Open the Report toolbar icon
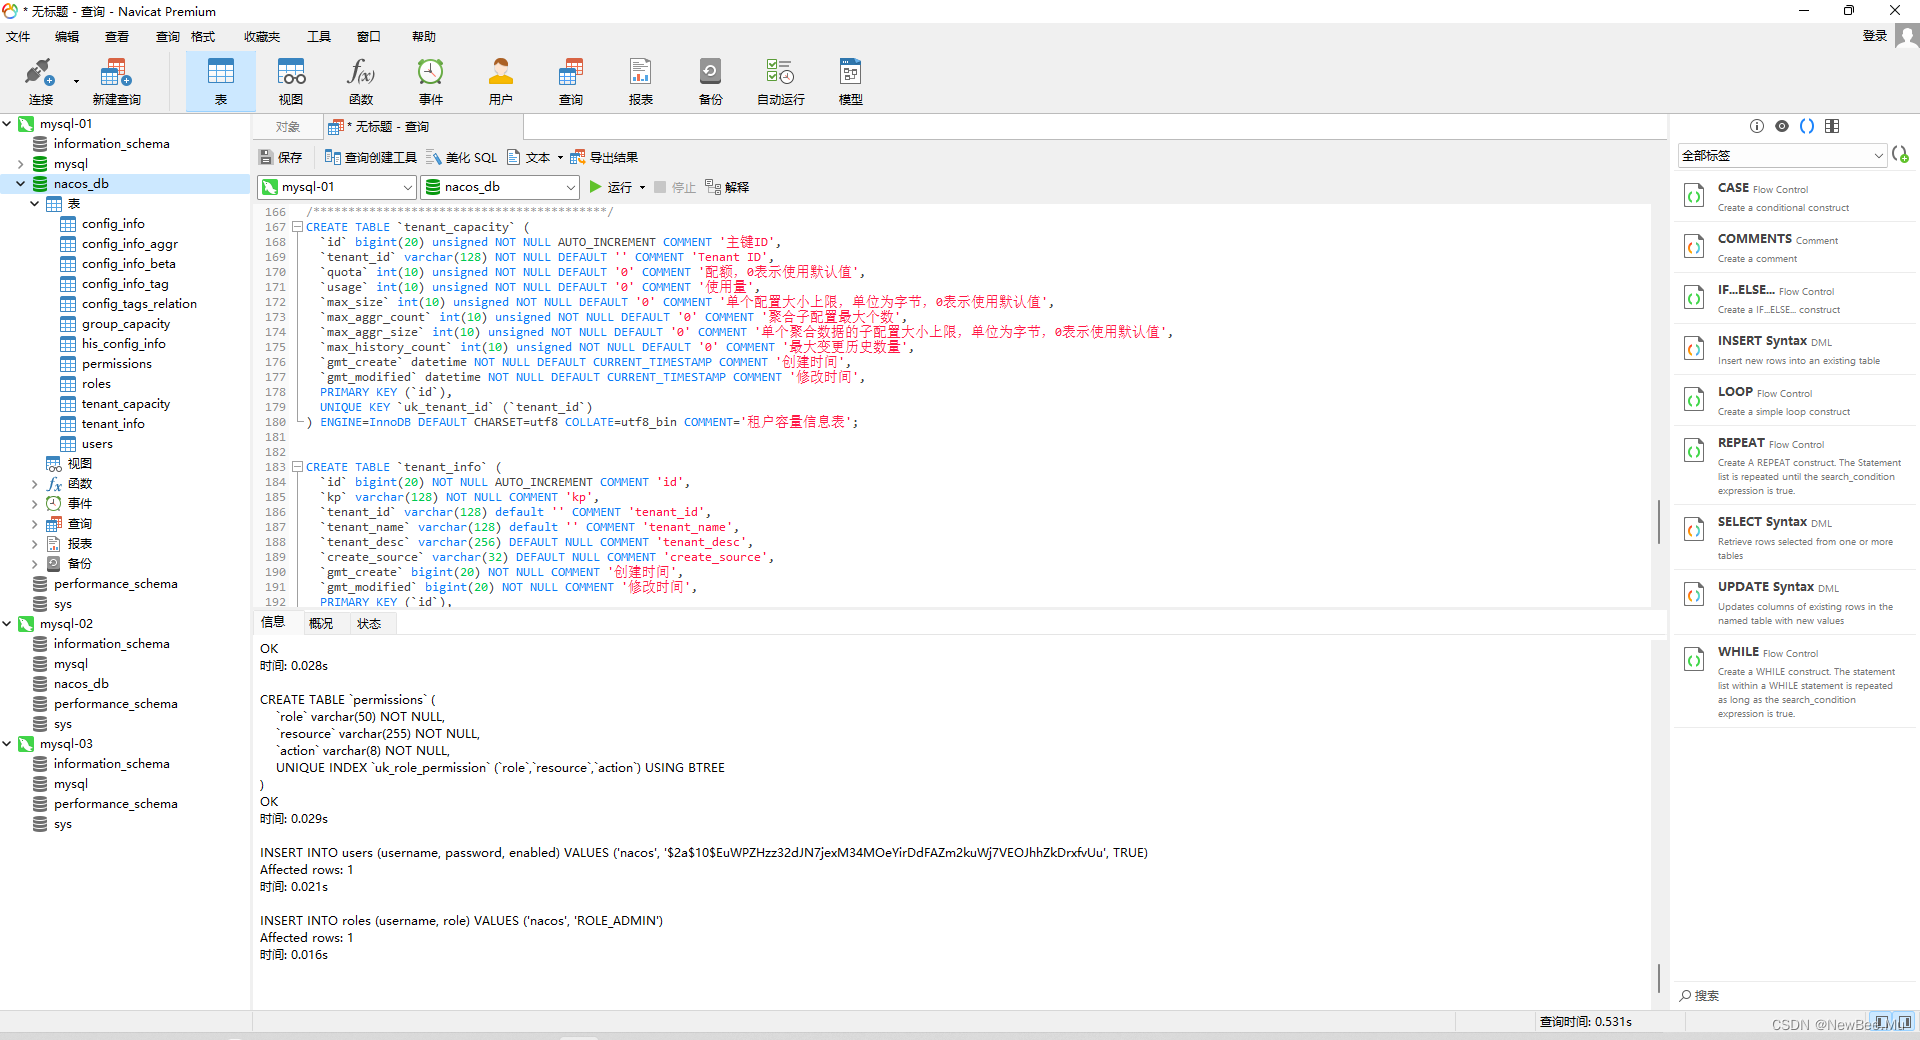Image resolution: width=1920 pixels, height=1040 pixels. coord(641,82)
